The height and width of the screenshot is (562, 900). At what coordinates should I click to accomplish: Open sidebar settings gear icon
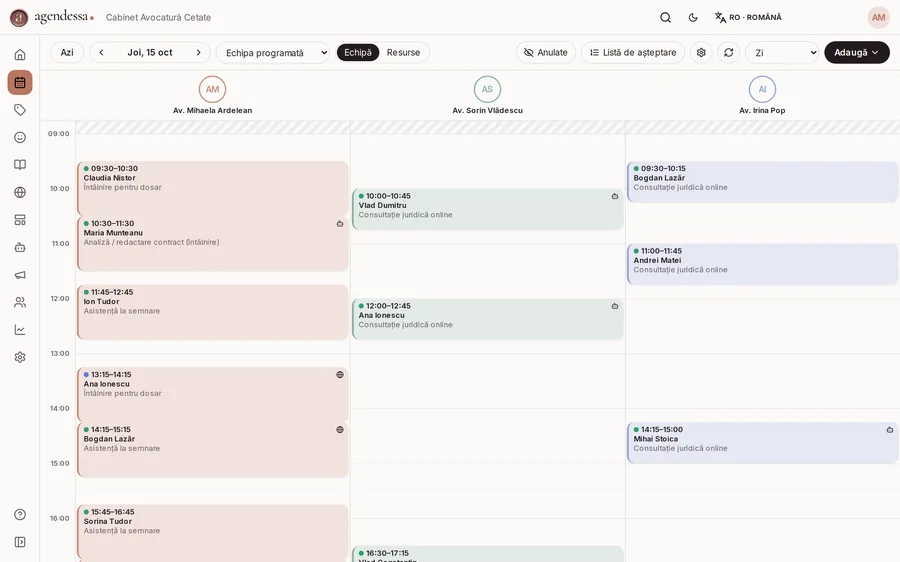(20, 358)
